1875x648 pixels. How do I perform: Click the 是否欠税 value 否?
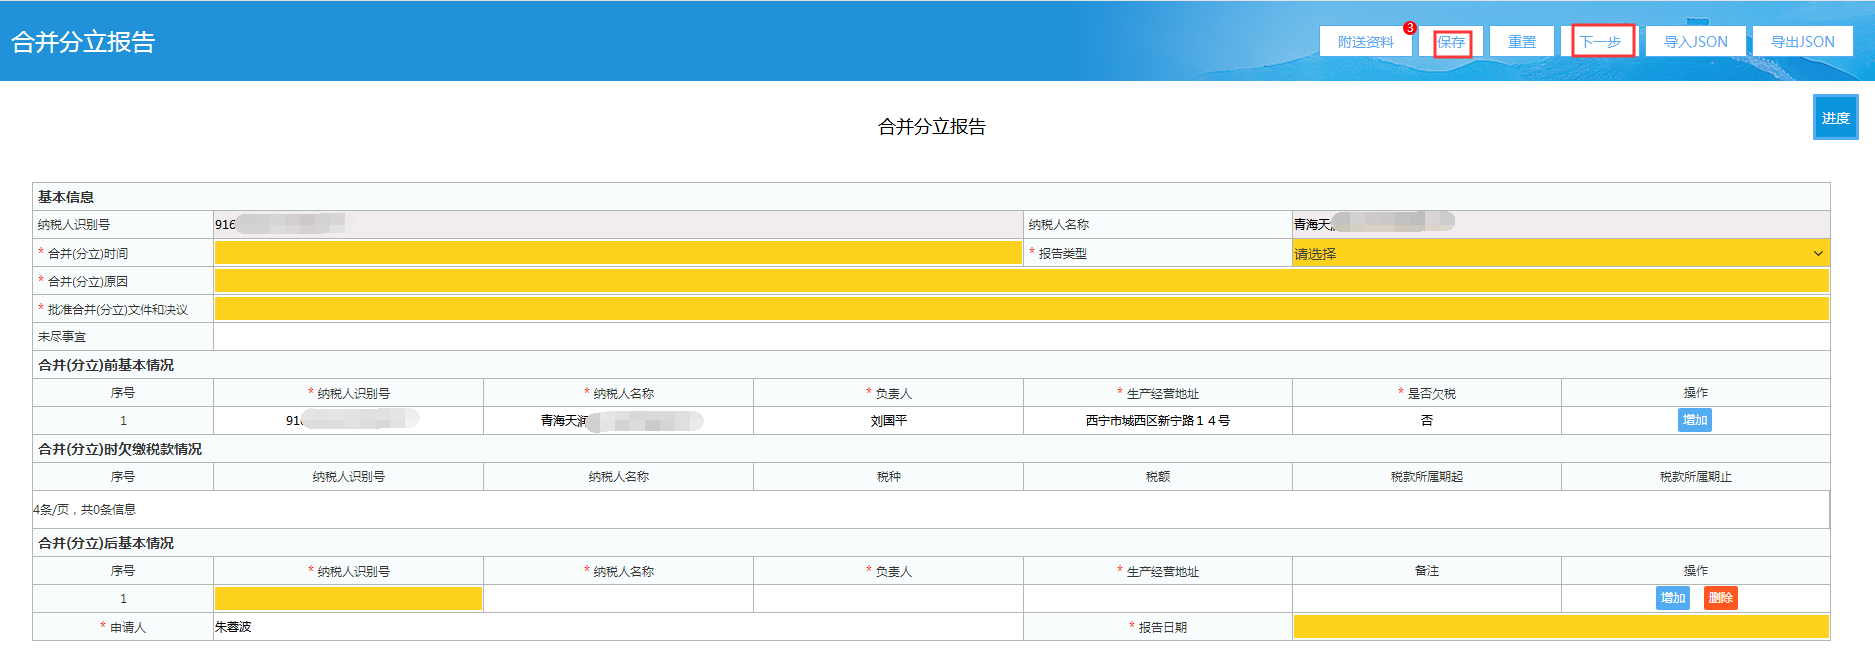(x=1427, y=421)
